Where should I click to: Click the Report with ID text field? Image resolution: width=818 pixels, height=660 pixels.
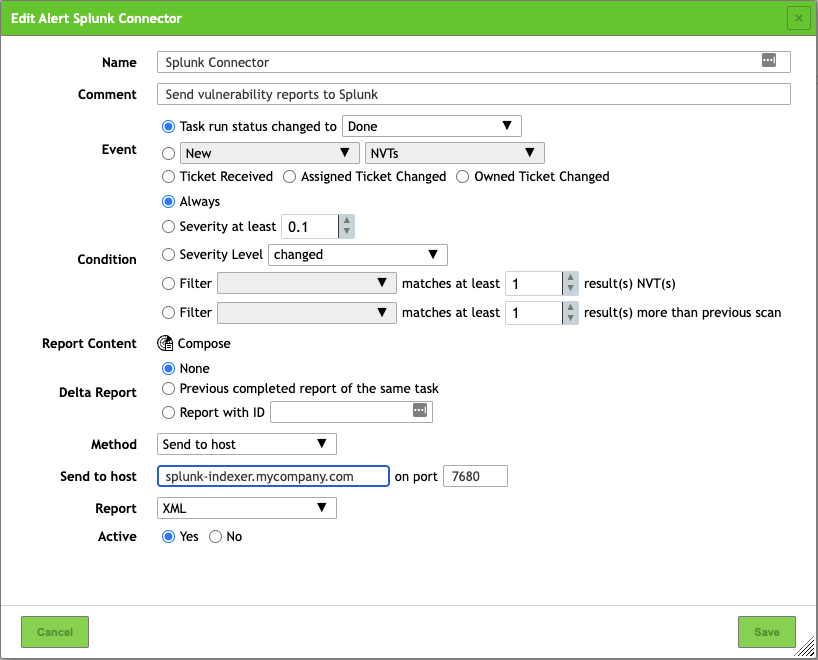351,412
